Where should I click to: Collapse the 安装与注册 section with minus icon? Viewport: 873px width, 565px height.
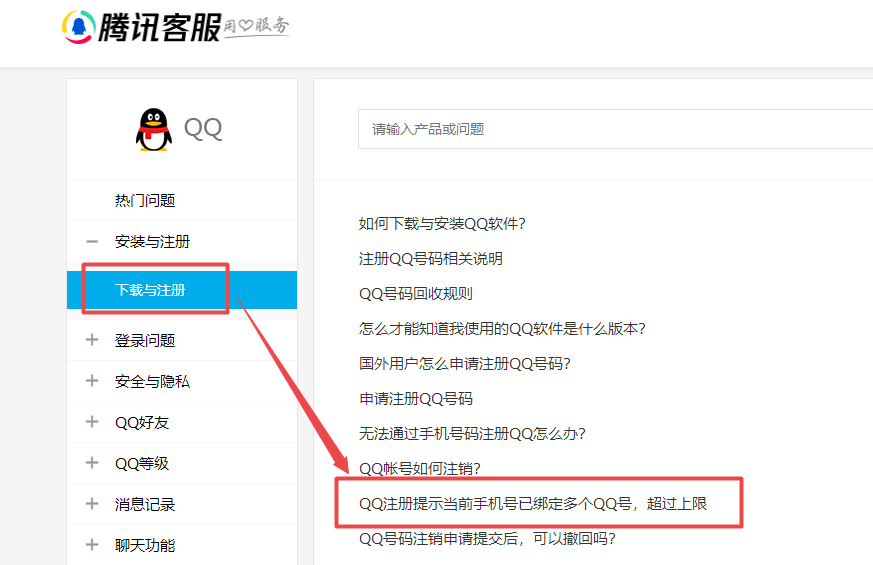(92, 242)
